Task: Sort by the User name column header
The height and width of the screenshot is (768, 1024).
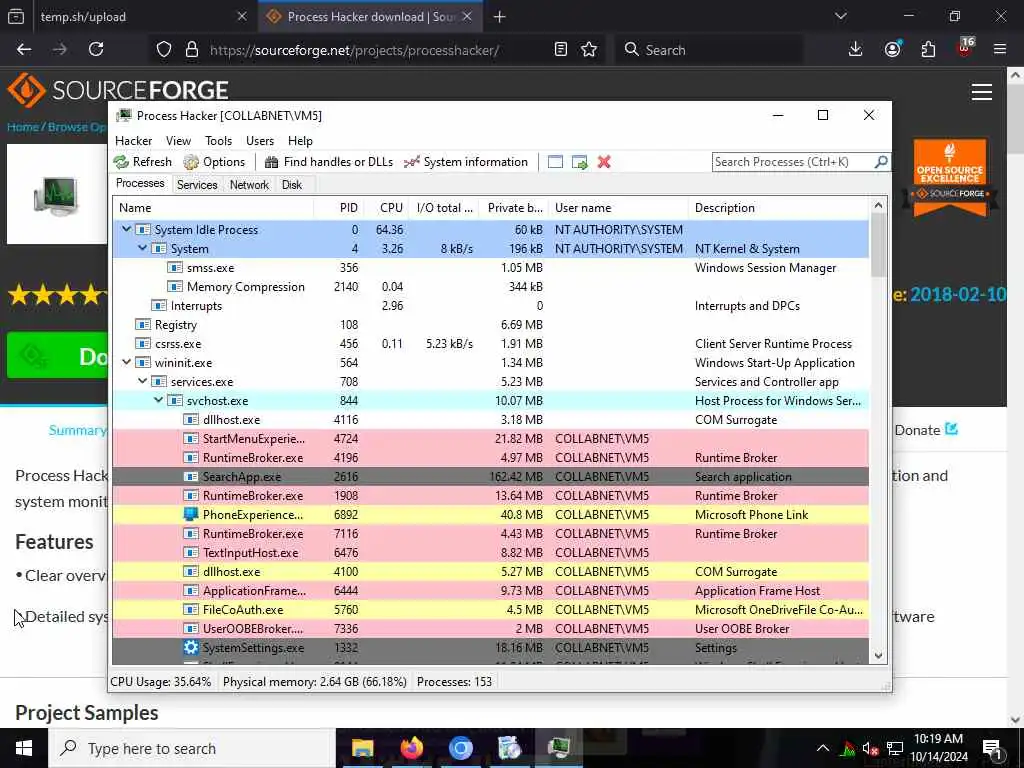Action: (x=618, y=208)
